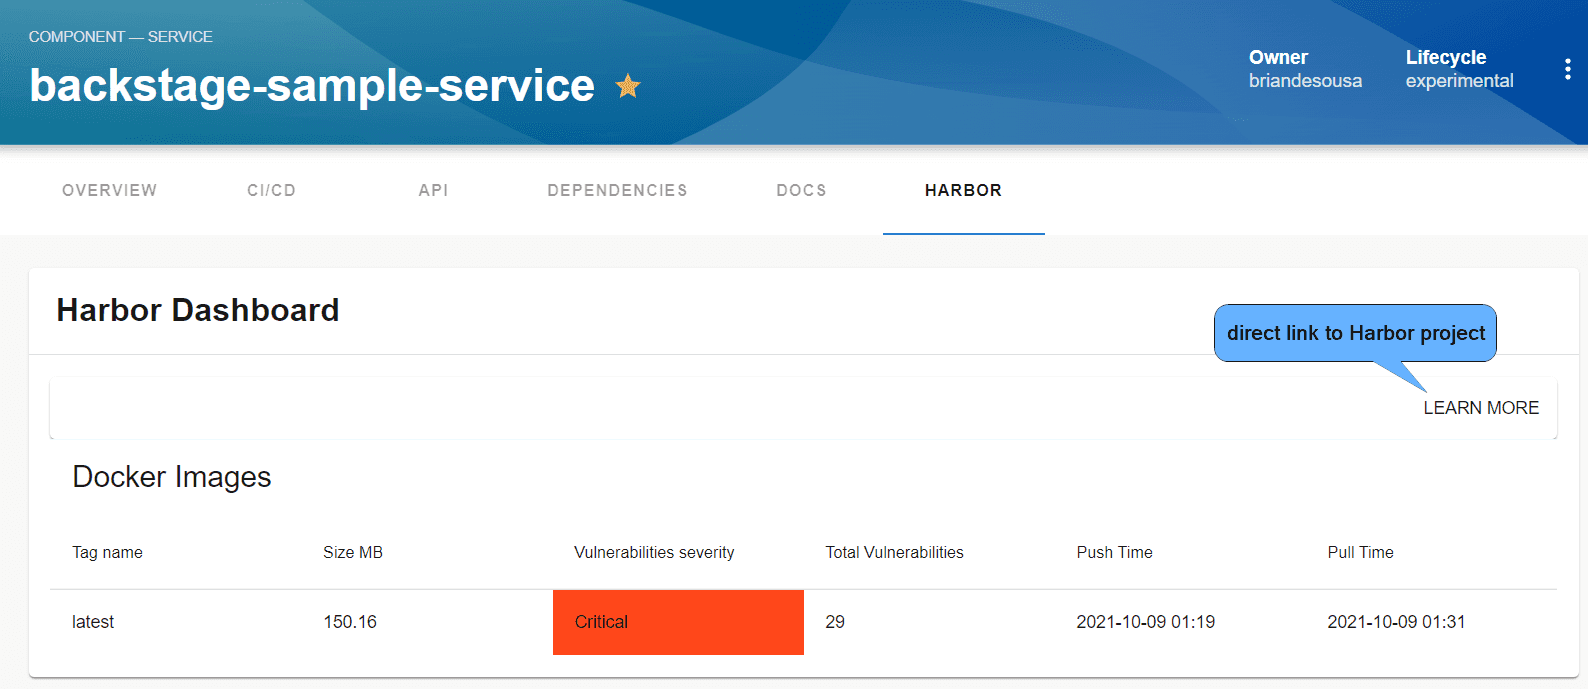Click the red Critical severity cell

(678, 622)
